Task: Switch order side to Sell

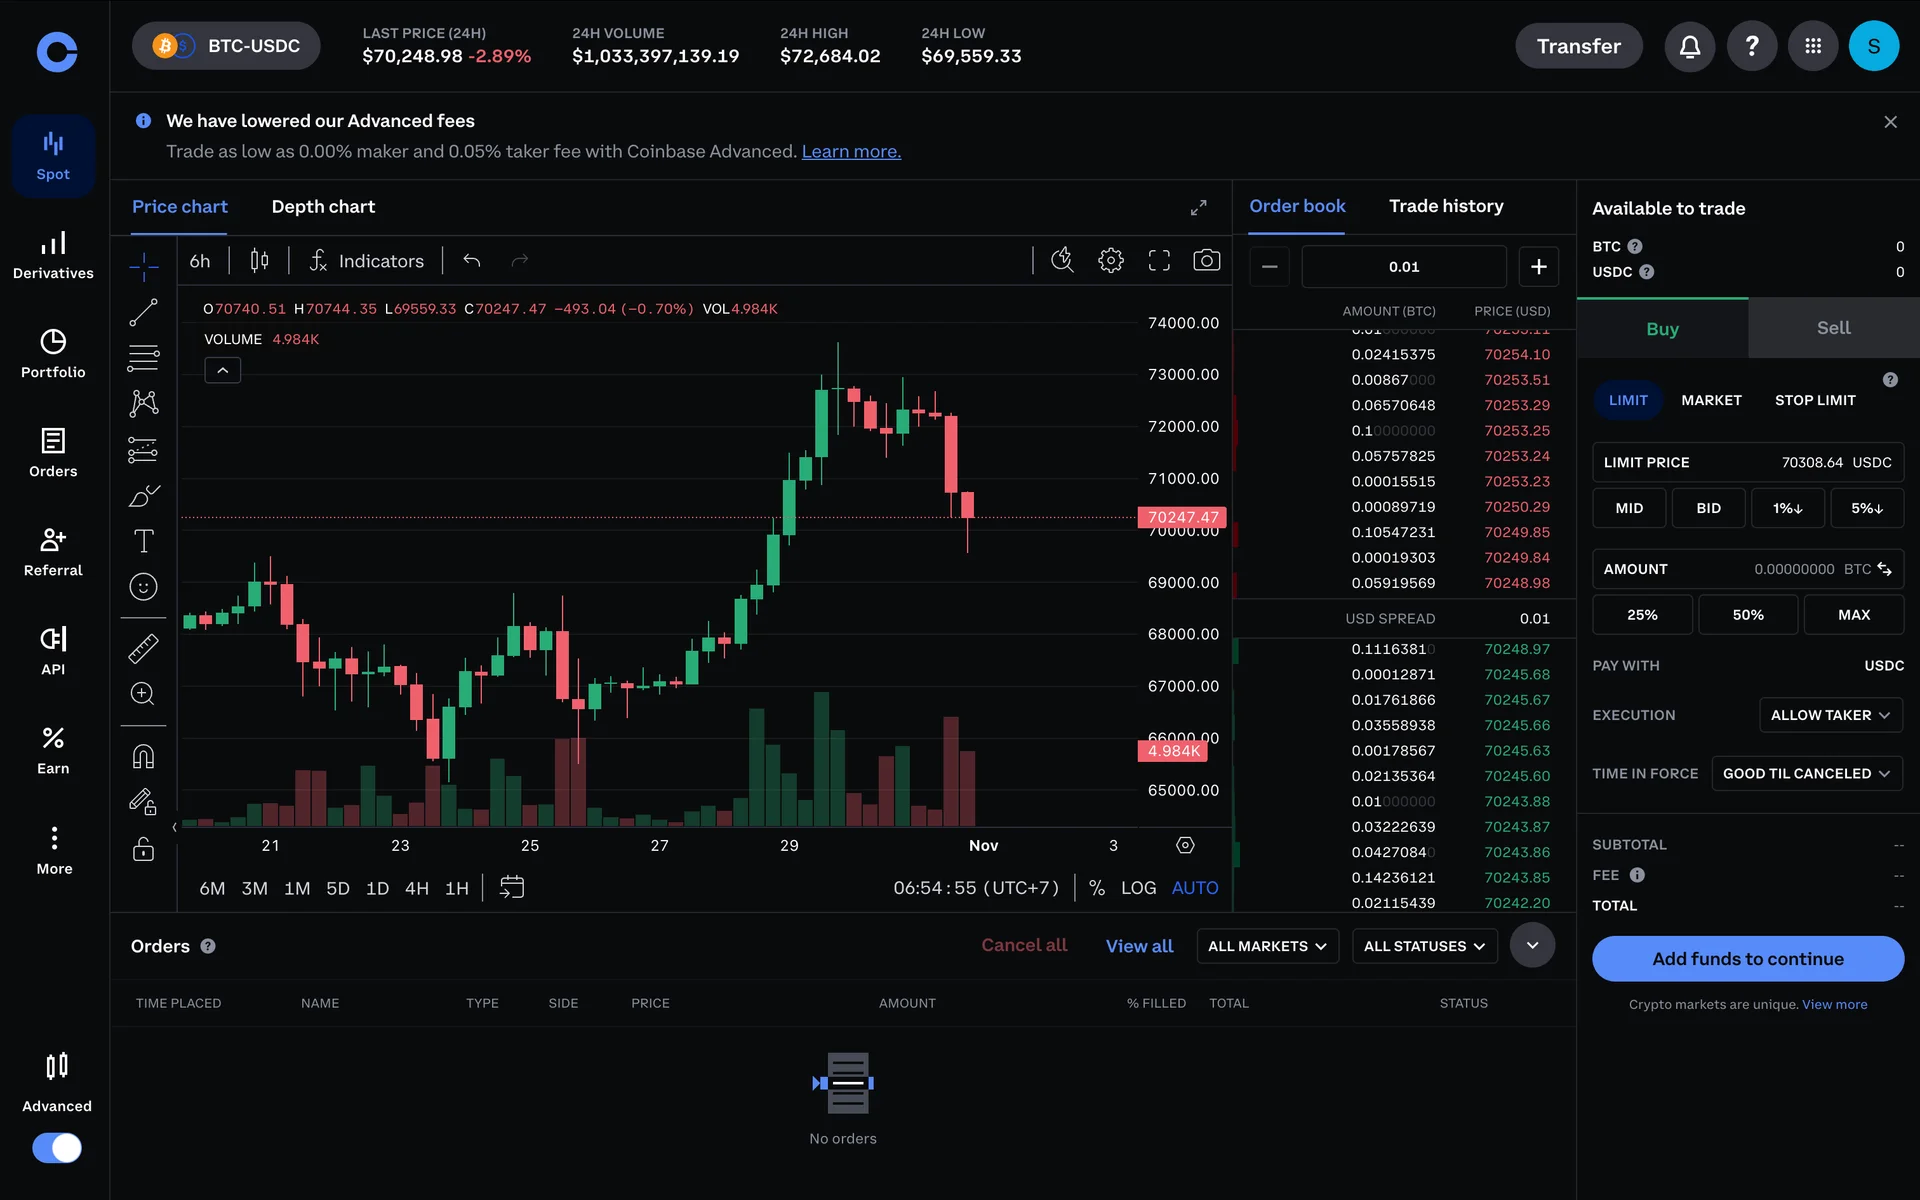Action: pos(1833,328)
